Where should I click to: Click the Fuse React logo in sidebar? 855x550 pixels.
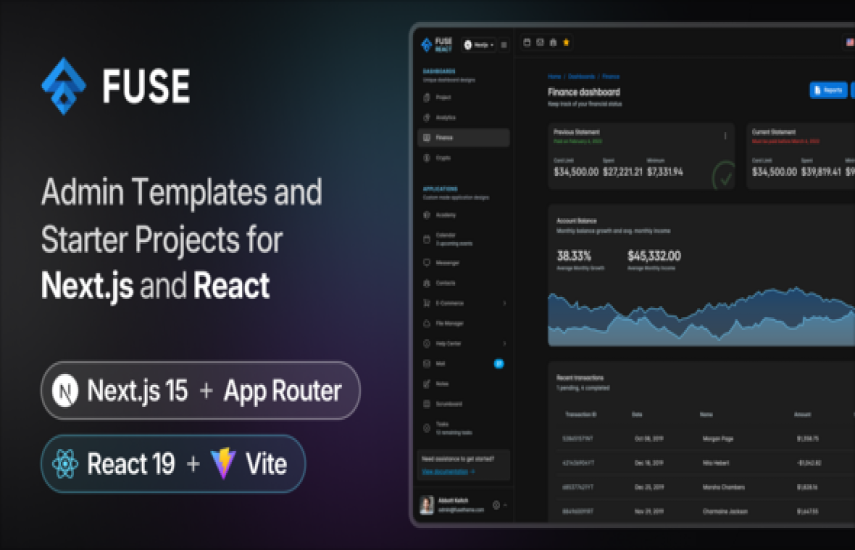click(x=436, y=44)
